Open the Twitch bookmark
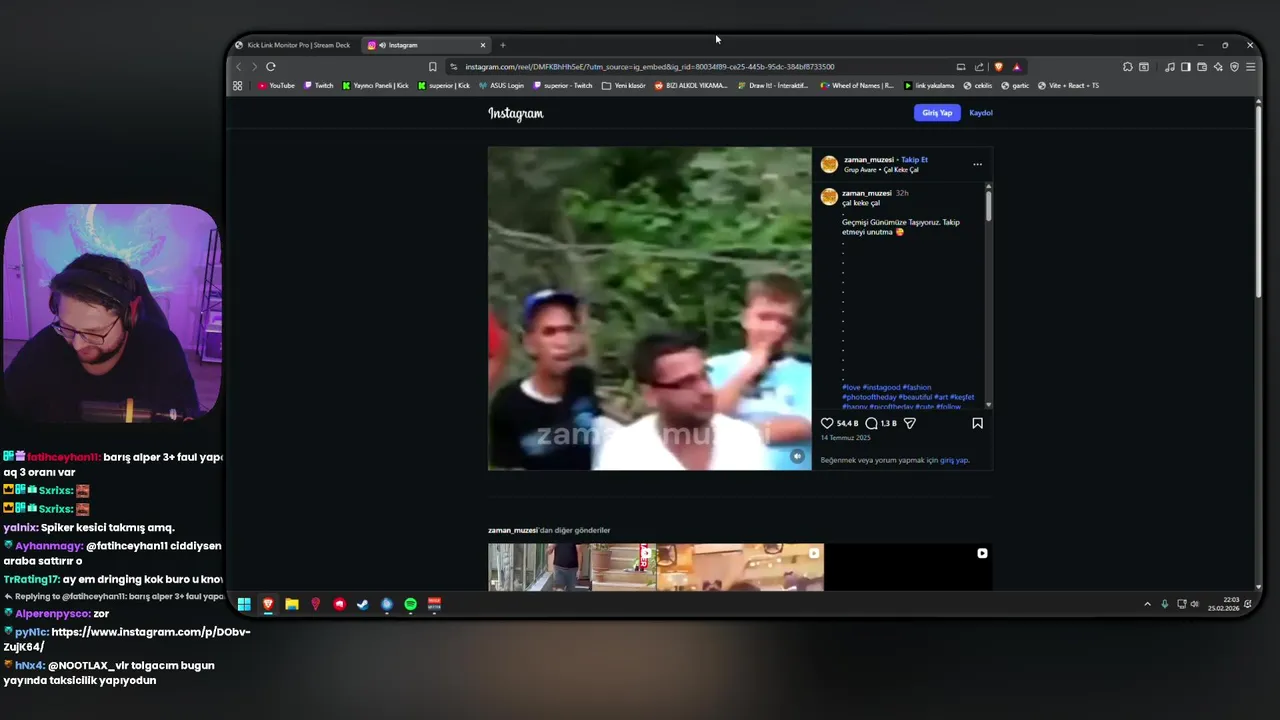Screen dimensions: 1280x720 (x=319, y=86)
